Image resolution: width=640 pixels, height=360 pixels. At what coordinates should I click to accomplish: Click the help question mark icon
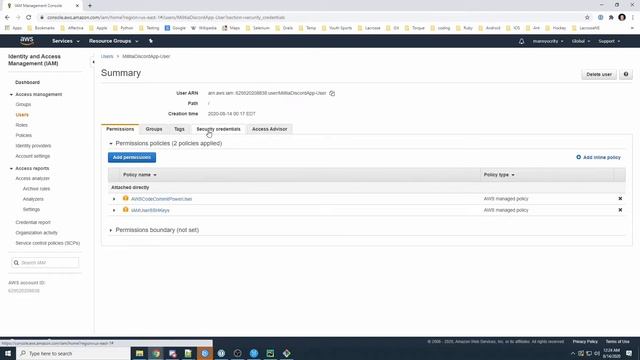(626, 74)
